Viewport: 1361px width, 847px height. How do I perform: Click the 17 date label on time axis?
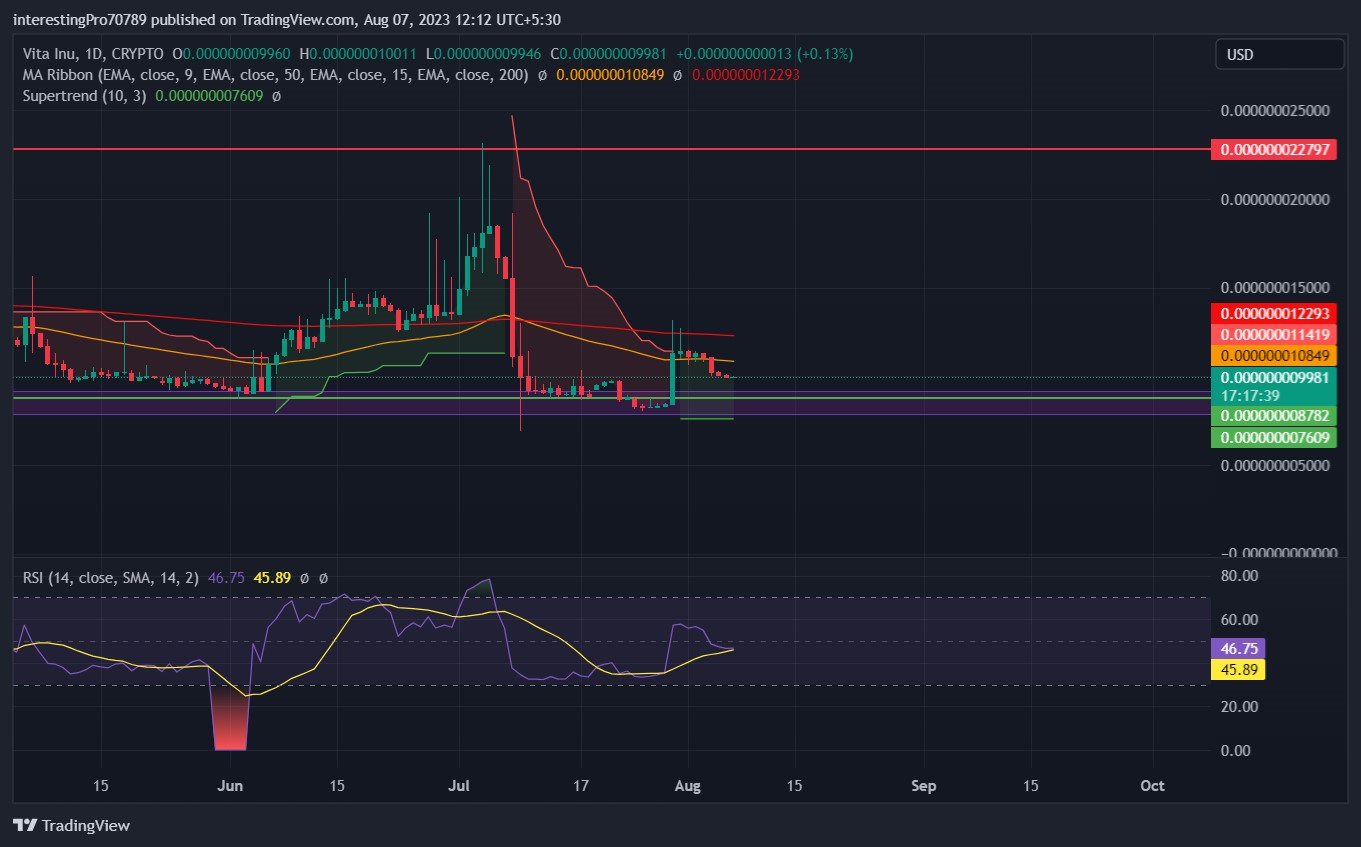[x=582, y=786]
